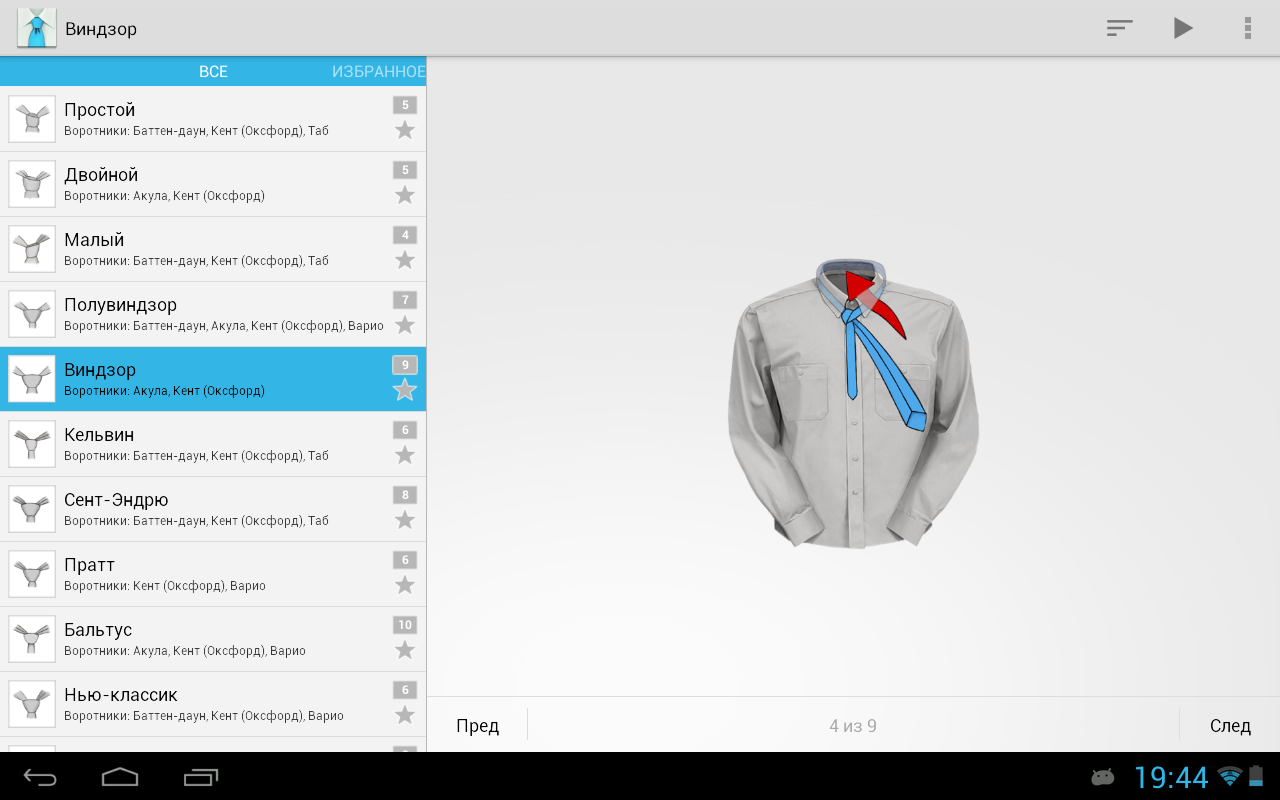The image size is (1280, 800).
Task: Tap the Android back navigation button
Action: pos(41,777)
